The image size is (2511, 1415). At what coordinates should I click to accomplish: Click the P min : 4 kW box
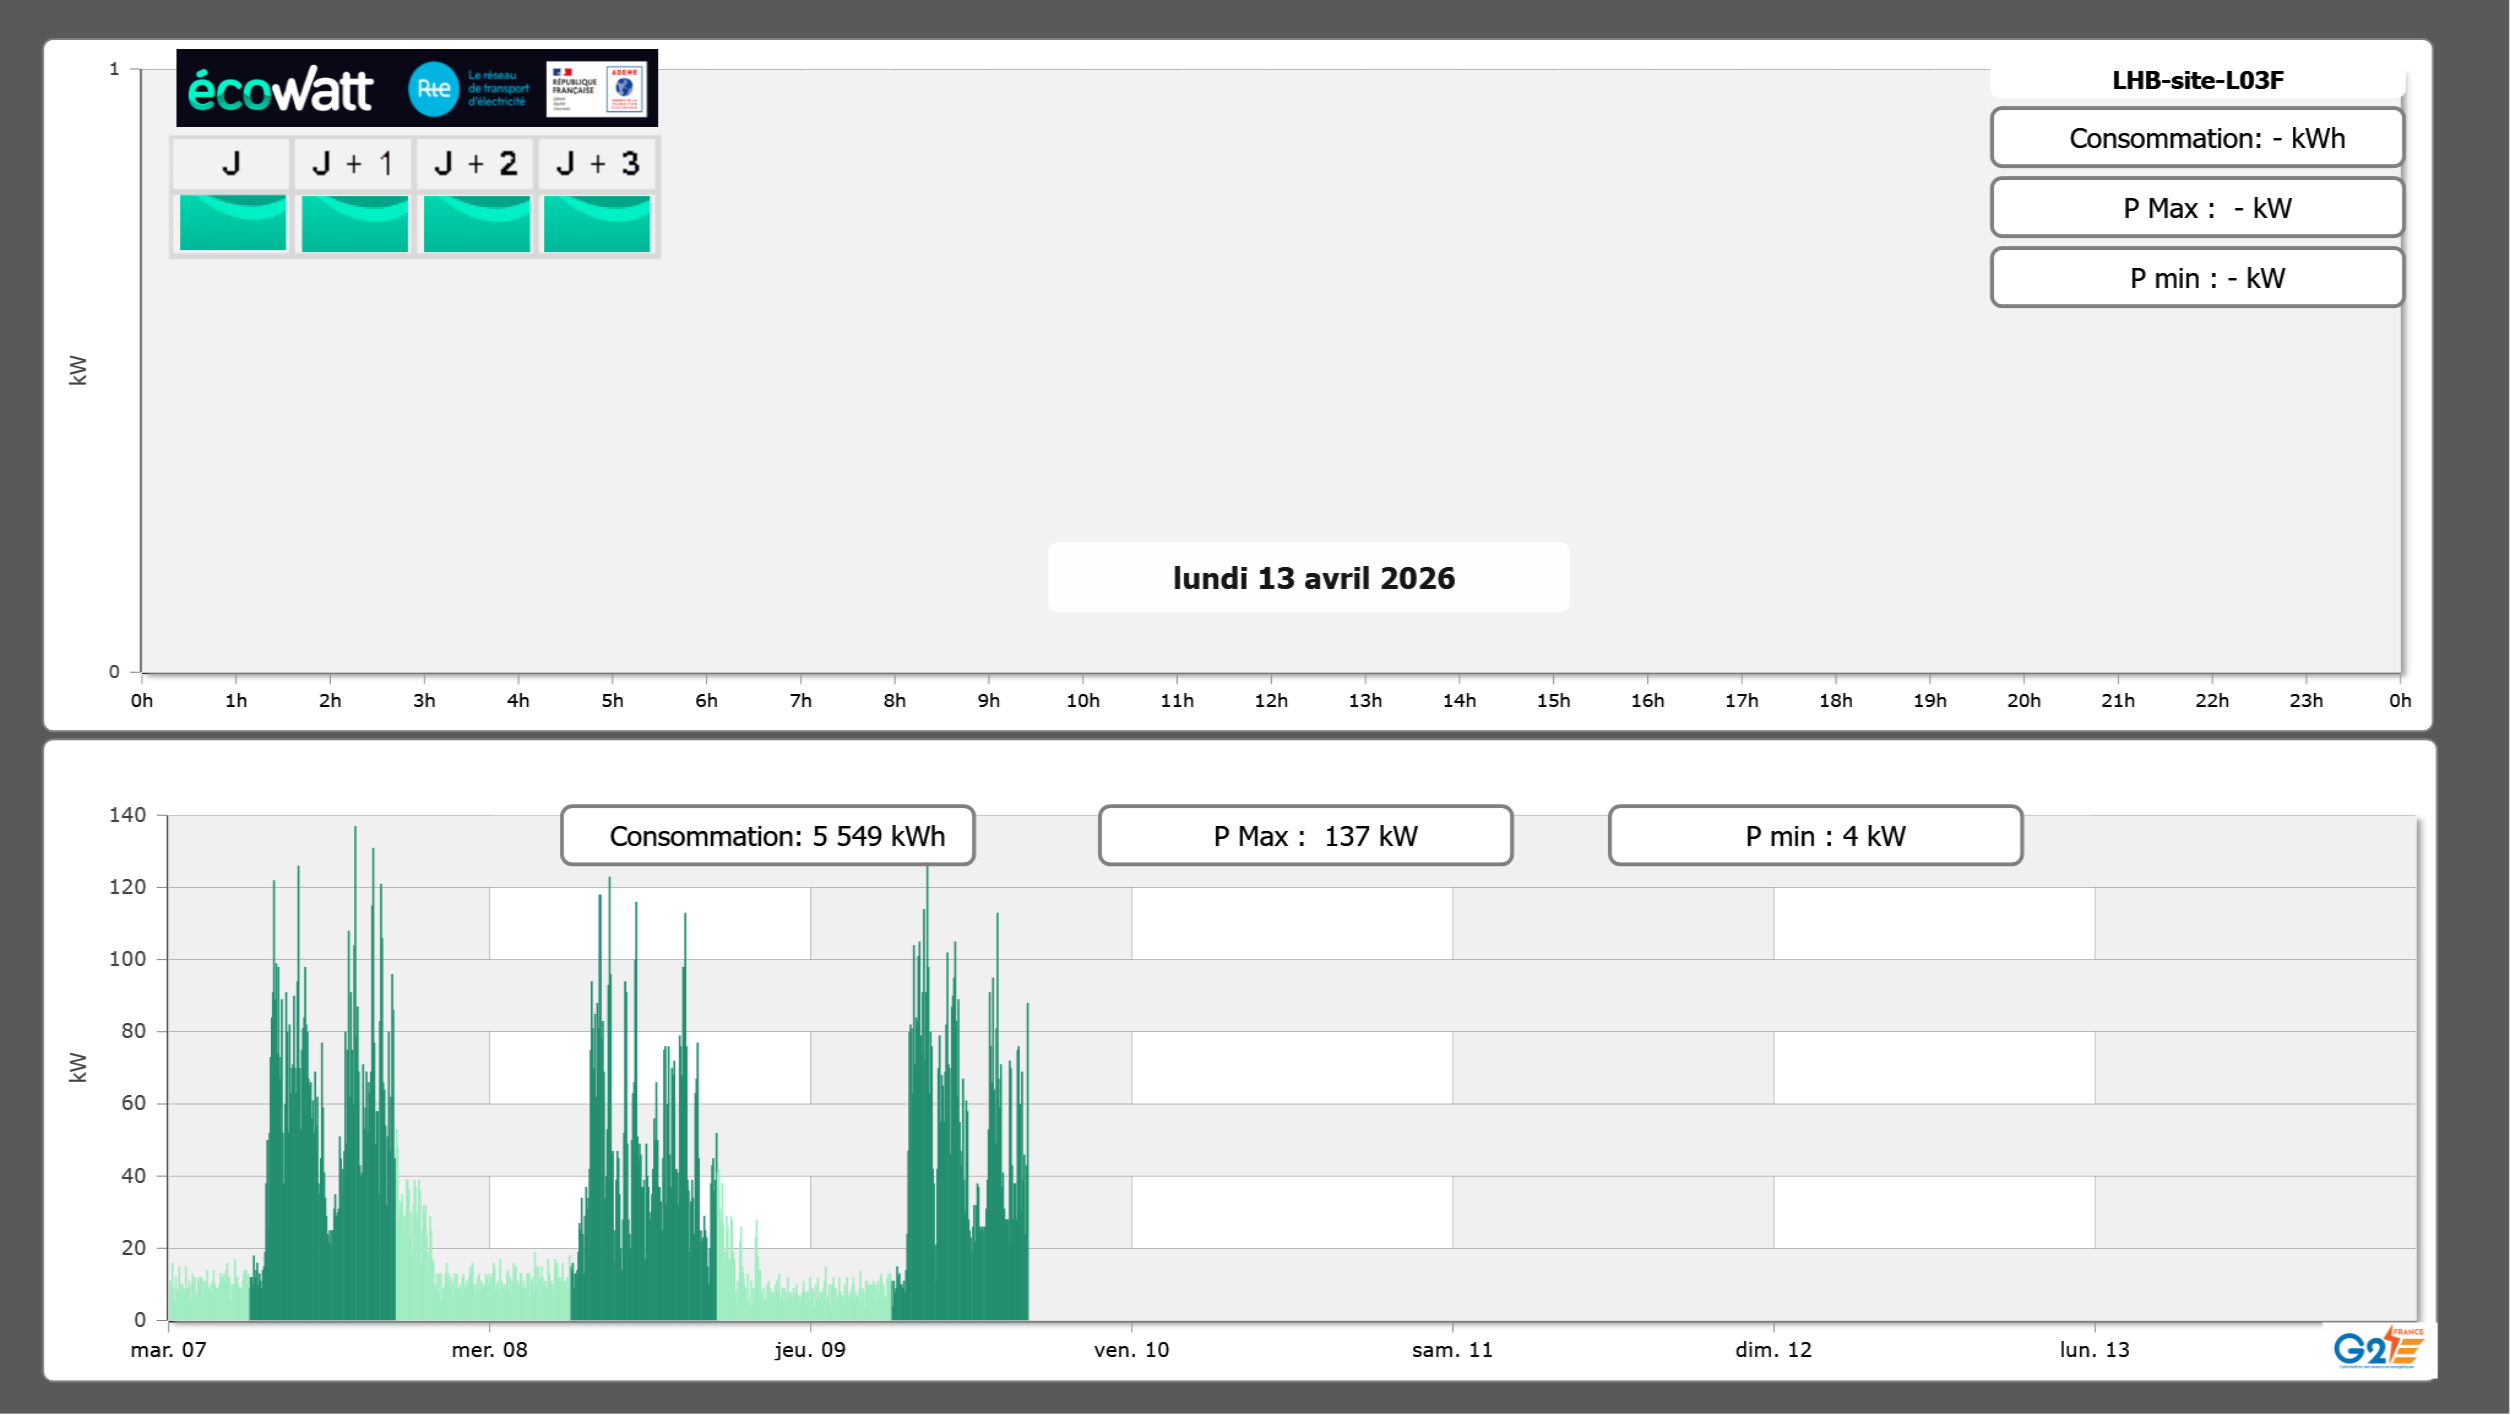pyautogui.click(x=1815, y=836)
